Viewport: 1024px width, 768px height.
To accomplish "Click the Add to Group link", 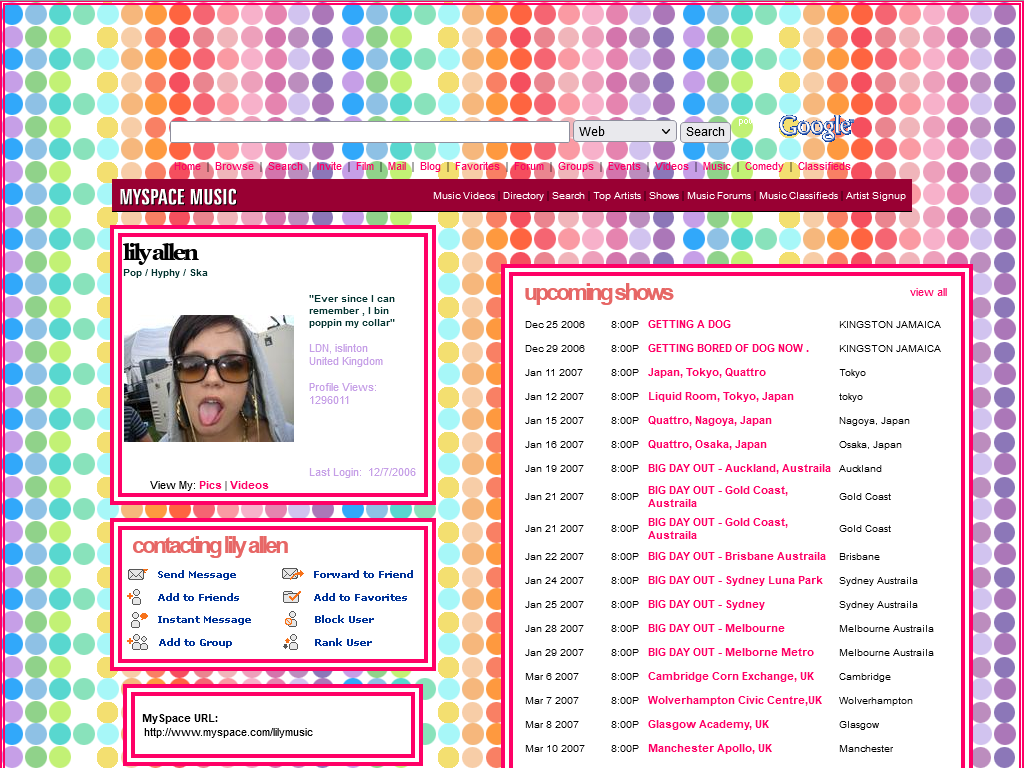I will point(195,642).
